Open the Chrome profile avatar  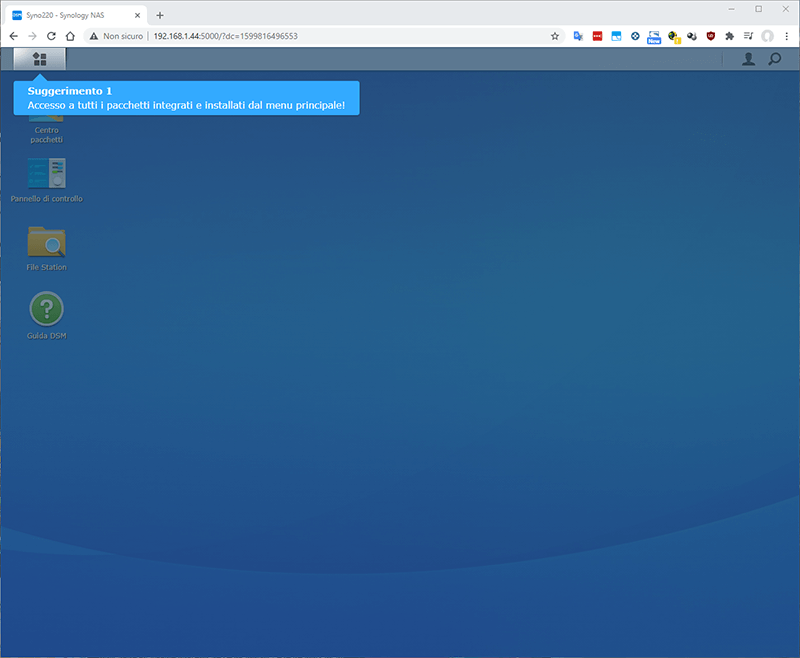click(767, 36)
